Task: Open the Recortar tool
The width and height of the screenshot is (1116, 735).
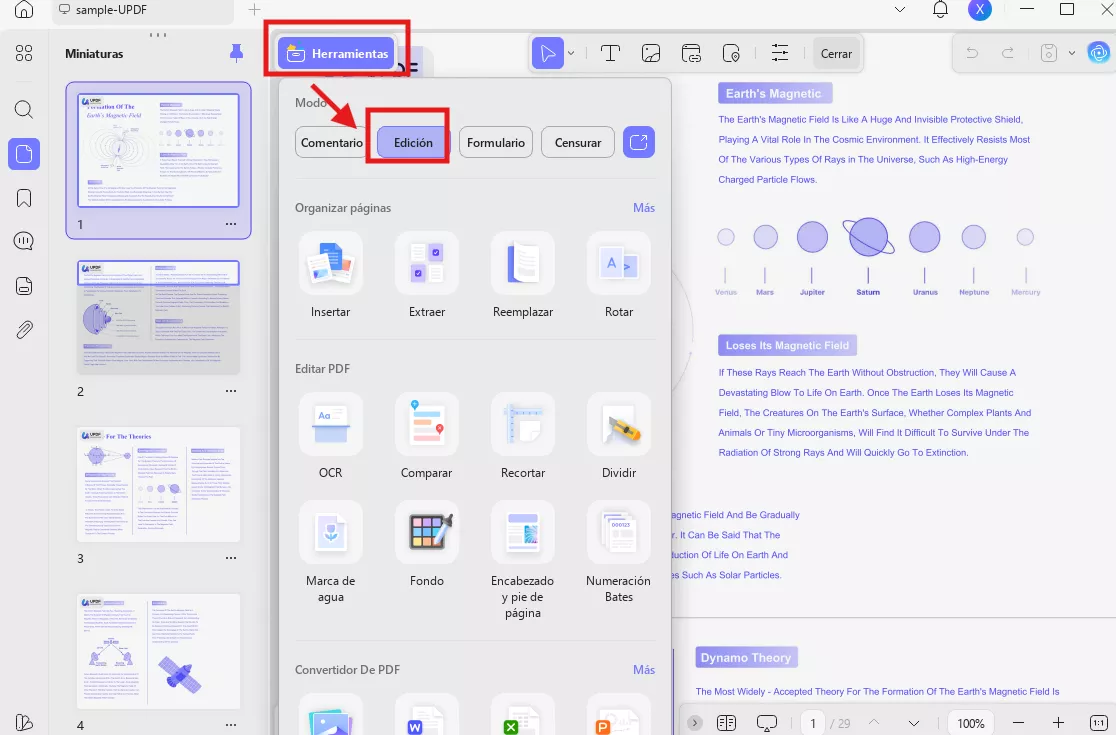Action: click(x=522, y=424)
